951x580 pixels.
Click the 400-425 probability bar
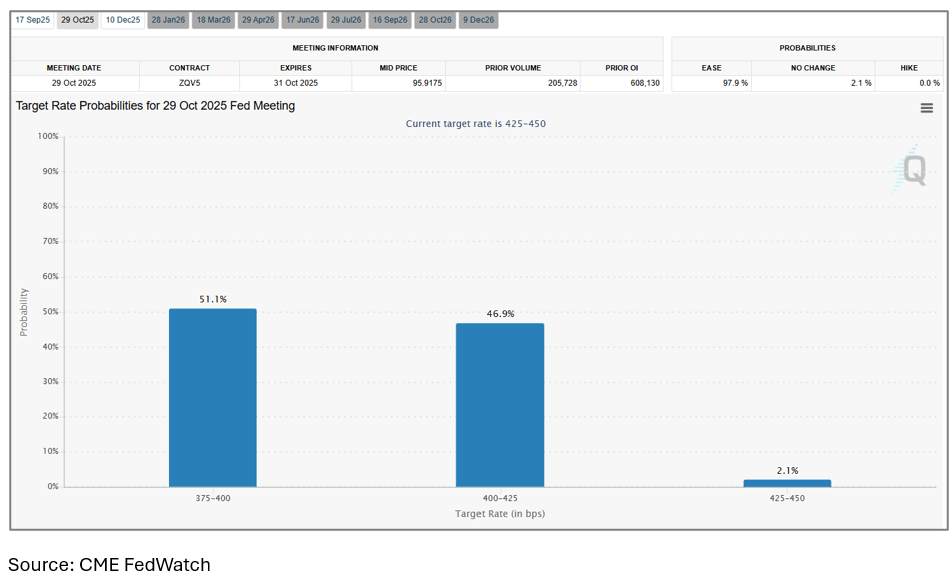pos(500,404)
